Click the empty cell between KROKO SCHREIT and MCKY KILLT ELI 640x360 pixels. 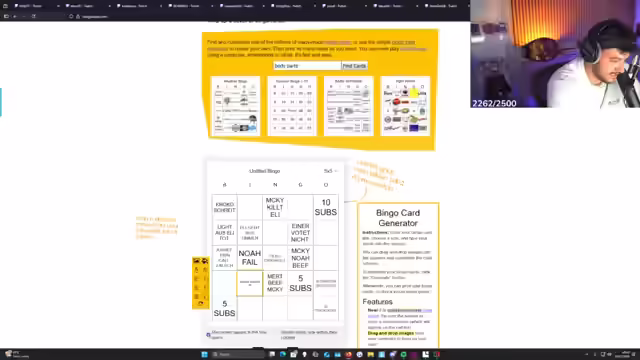click(x=250, y=207)
